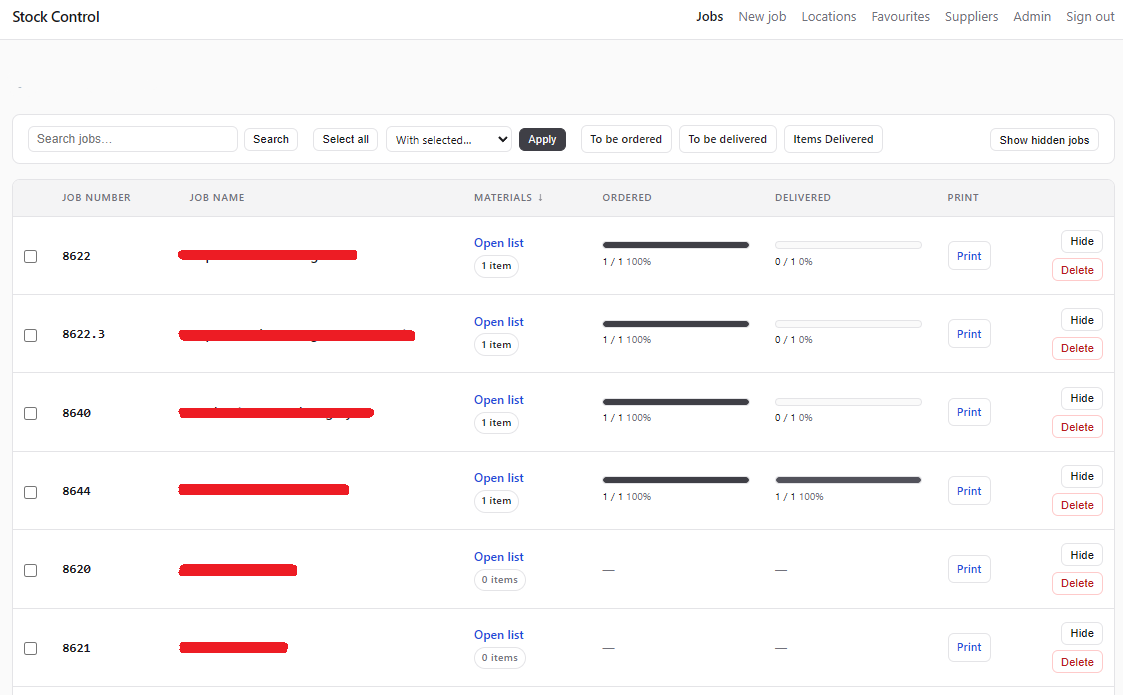Delete job 8644
Screen dimensions: 1123x695
pos(1077,505)
